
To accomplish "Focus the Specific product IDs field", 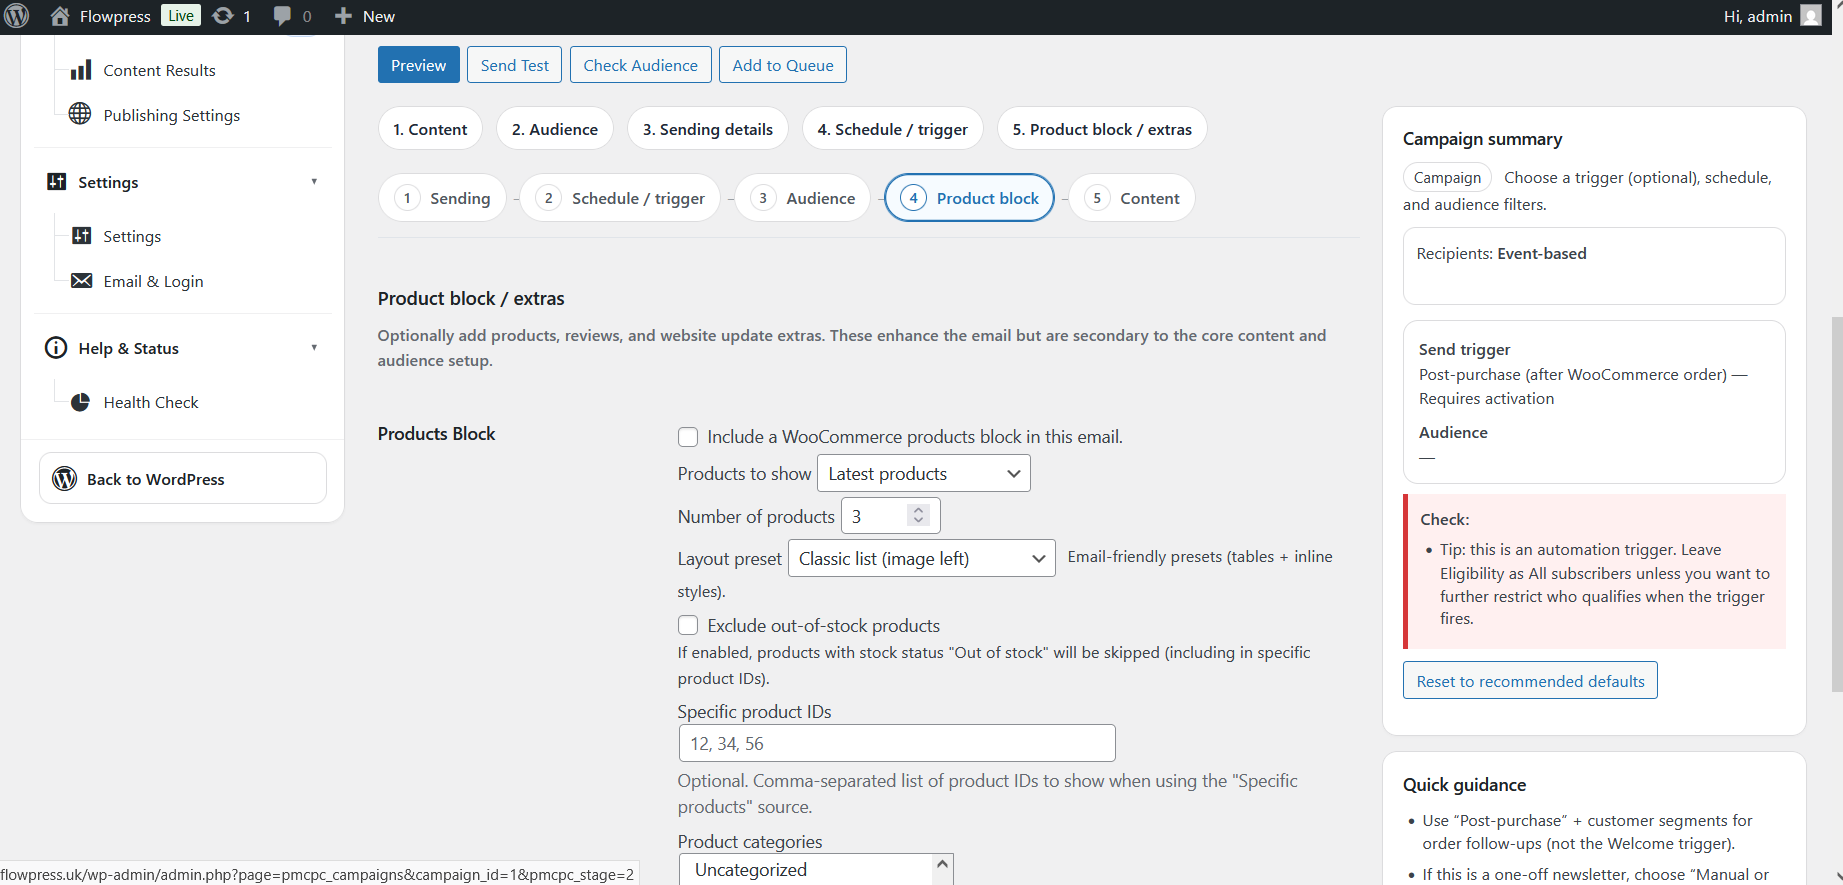I will (897, 743).
